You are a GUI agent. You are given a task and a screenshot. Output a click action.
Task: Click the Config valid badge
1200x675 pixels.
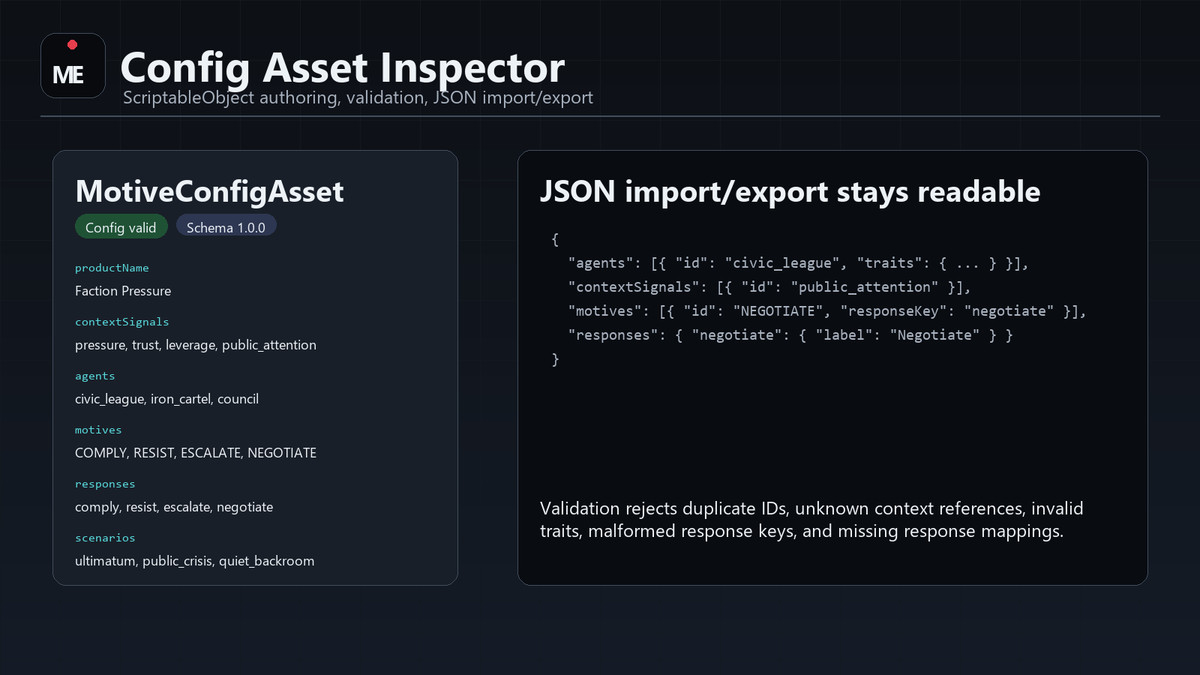[x=121, y=227]
